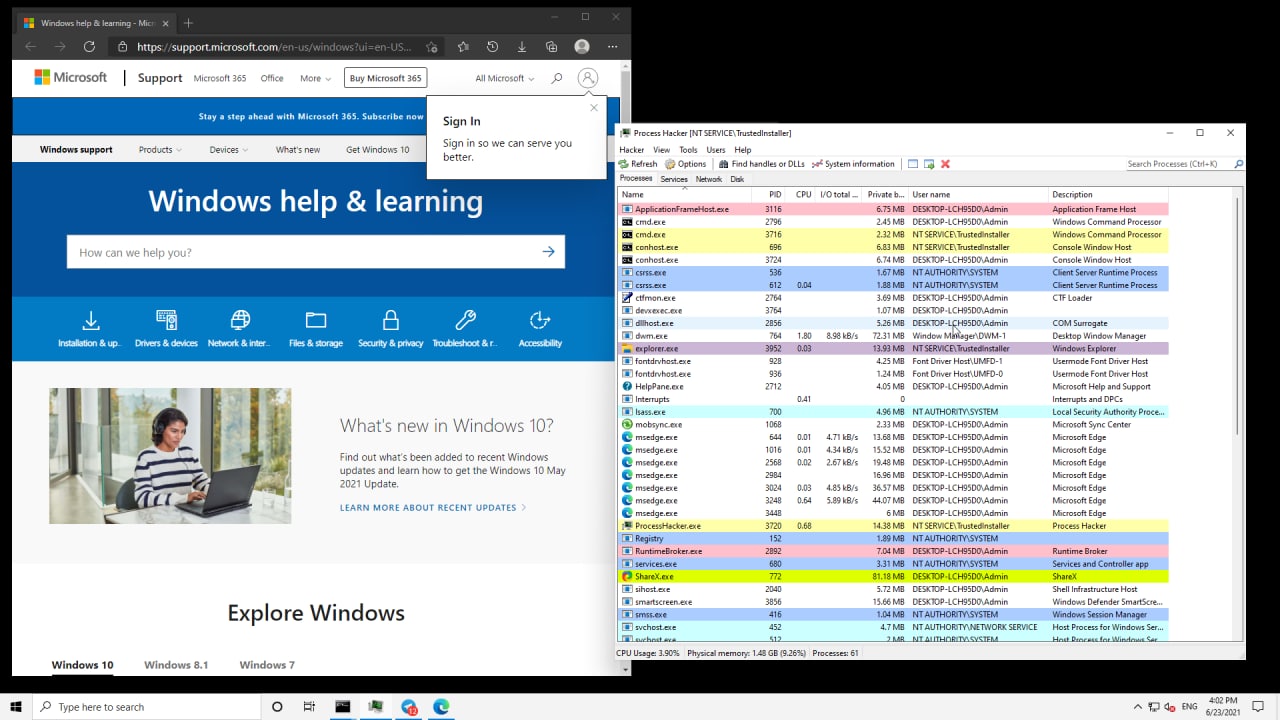Click the Get Windows 10 link
Image resolution: width=1280 pixels, height=720 pixels.
coord(378,150)
